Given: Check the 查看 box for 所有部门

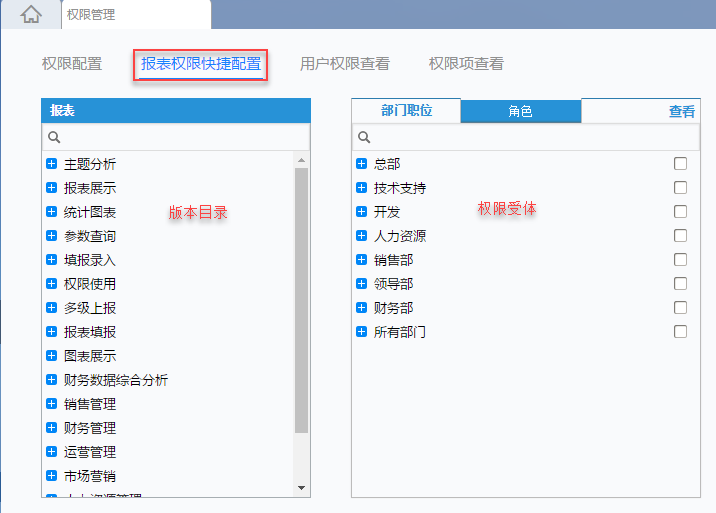Looking at the screenshot, I should click(x=680, y=332).
